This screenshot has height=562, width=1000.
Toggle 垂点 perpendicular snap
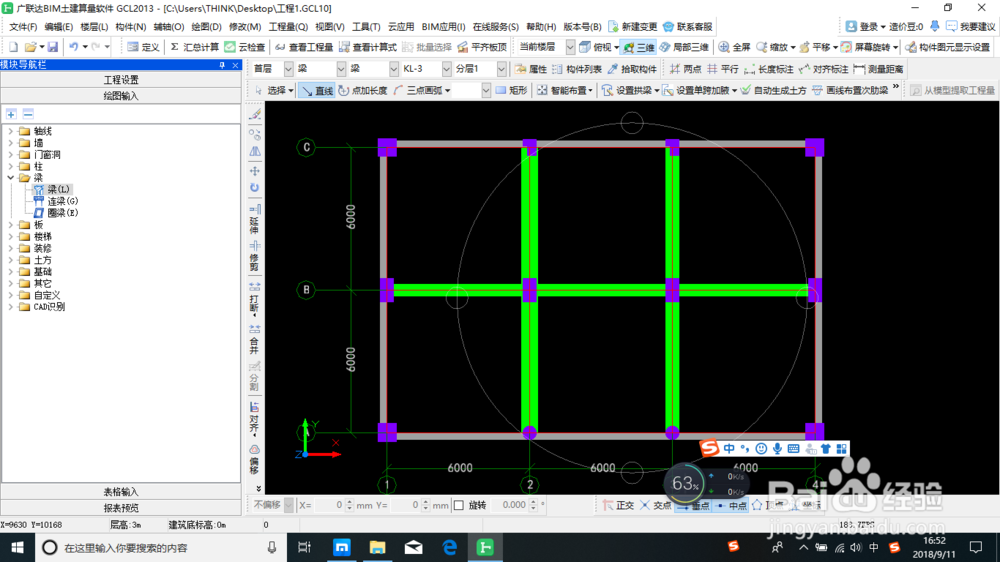693,505
